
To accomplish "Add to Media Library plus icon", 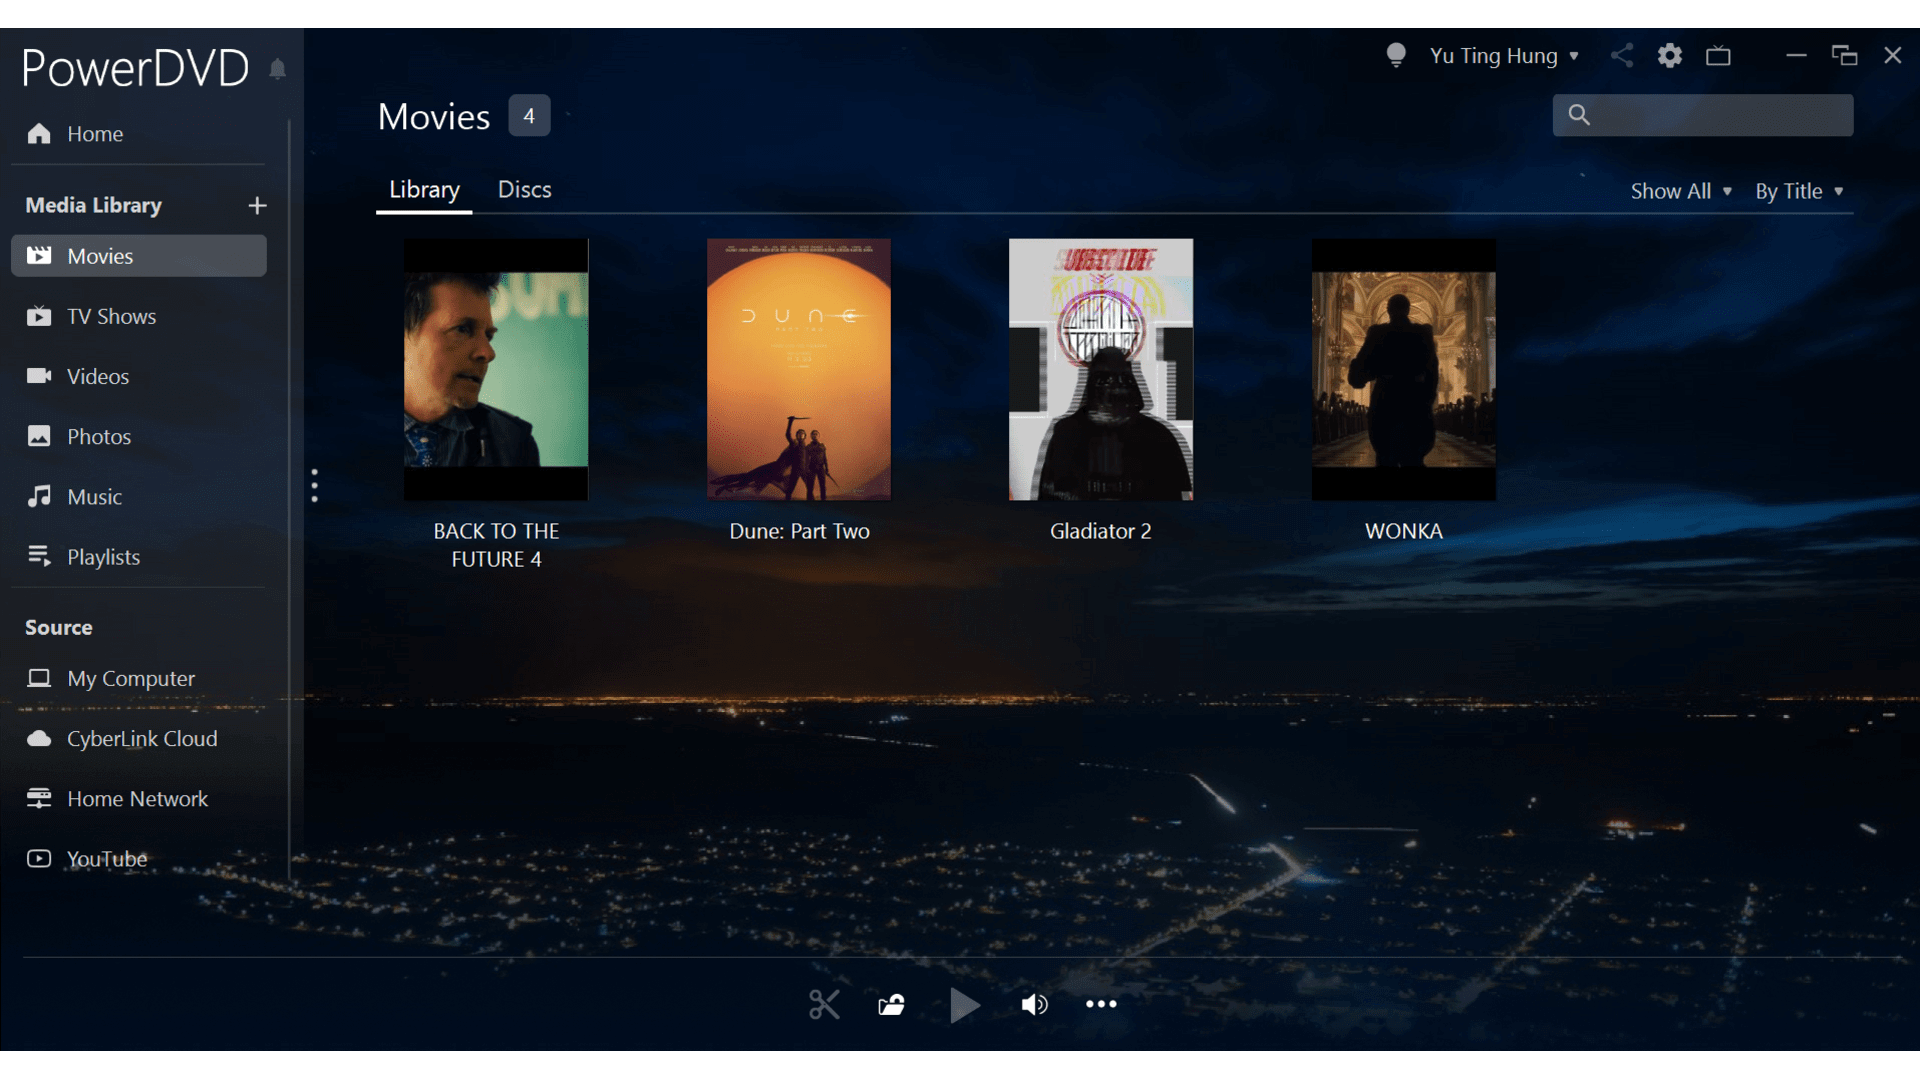I will (x=257, y=205).
